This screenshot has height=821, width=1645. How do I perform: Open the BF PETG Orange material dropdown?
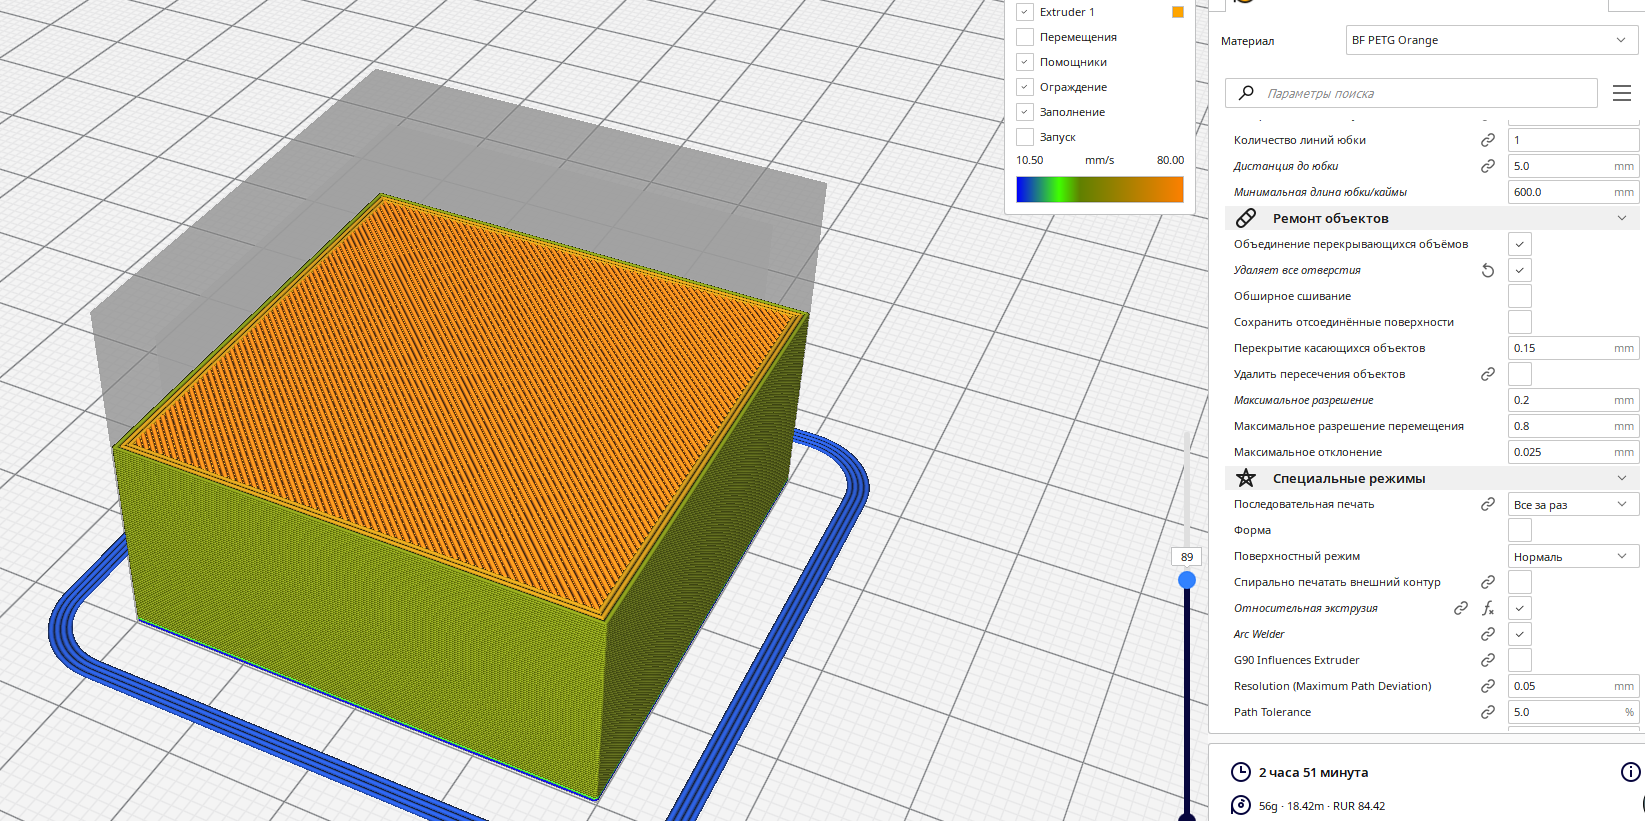(x=1492, y=40)
